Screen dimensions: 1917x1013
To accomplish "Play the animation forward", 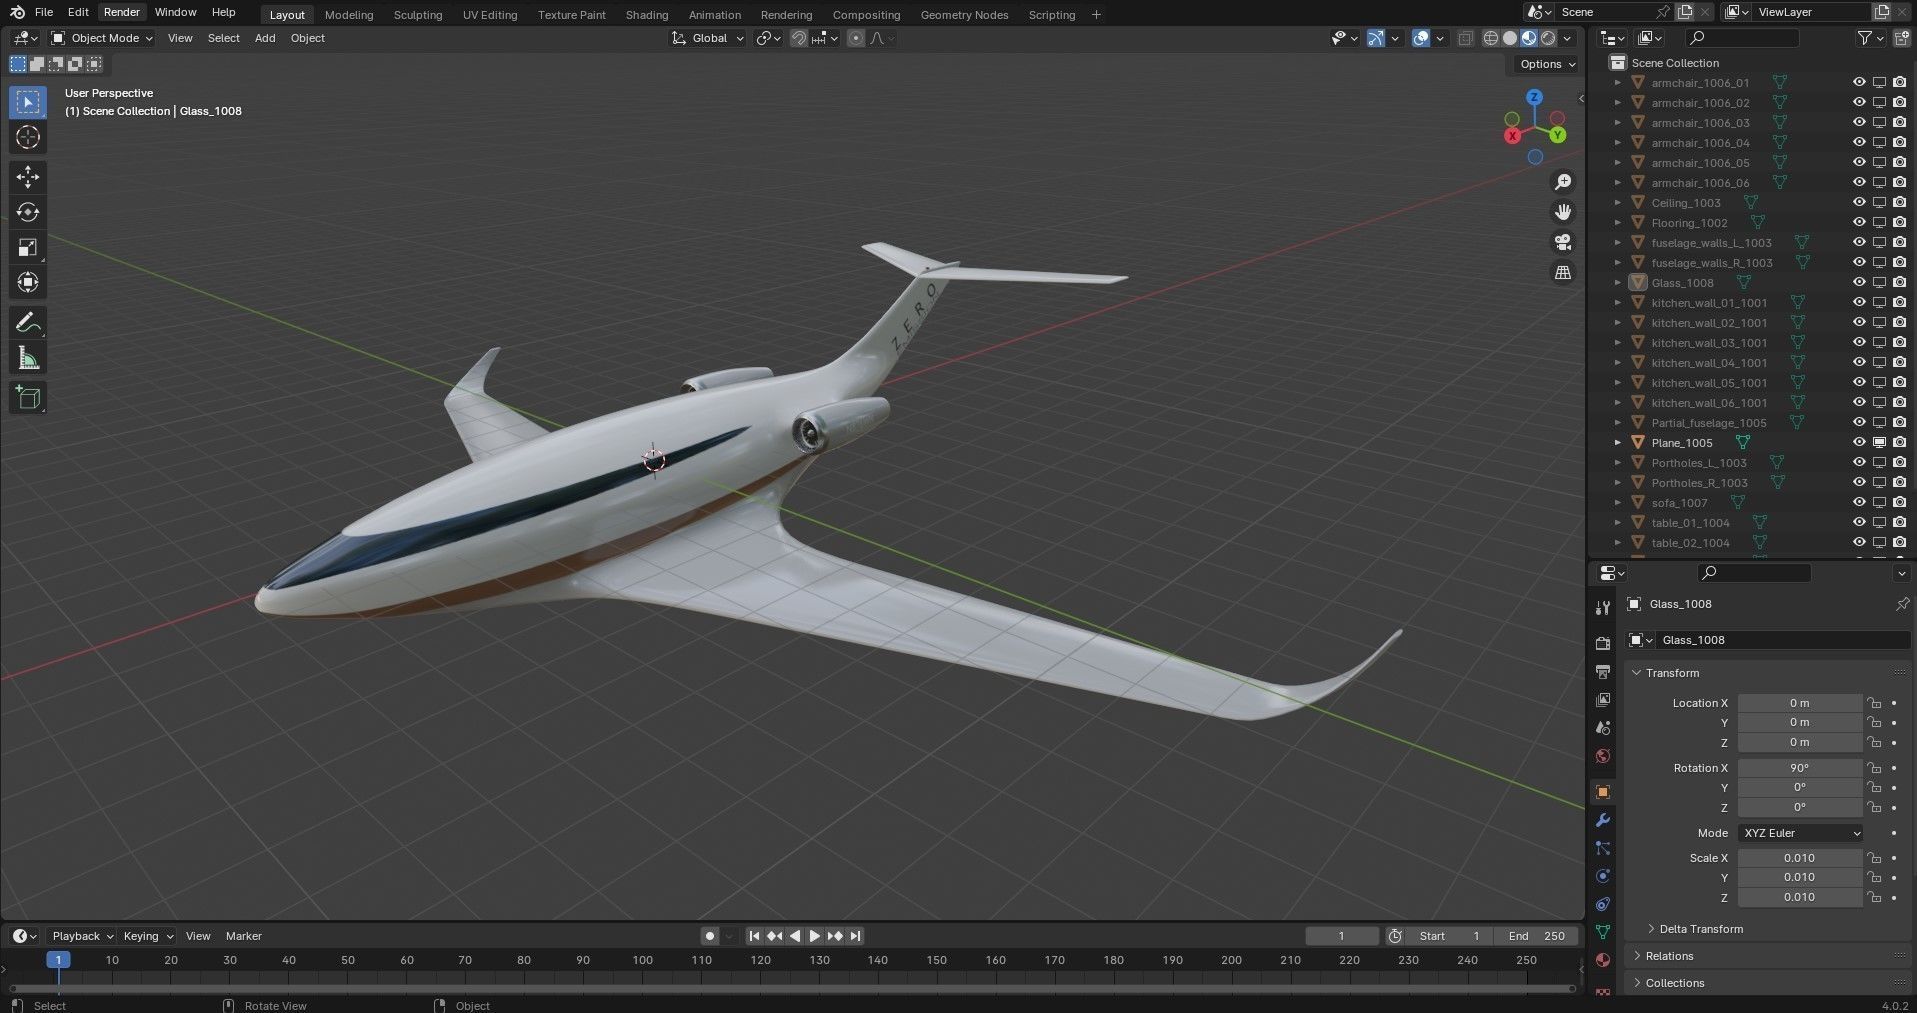I will 814,936.
